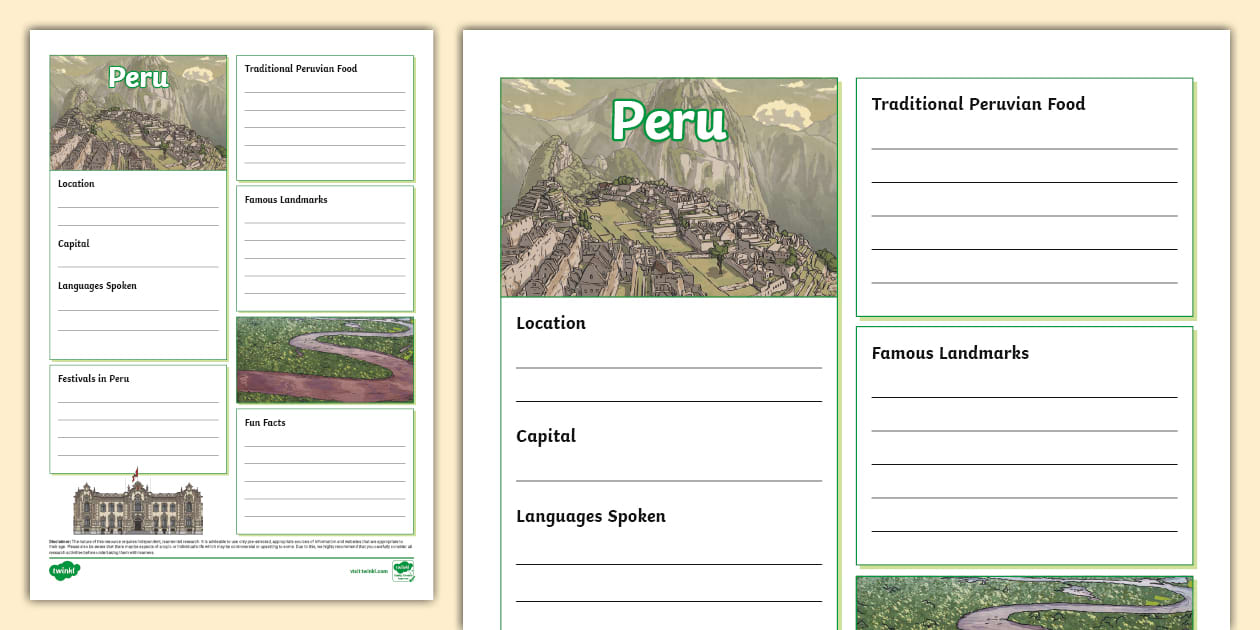Viewport: 1260px width, 630px height.
Task: Click the twinkl quality badge near the page footer
Action: (x=403, y=571)
